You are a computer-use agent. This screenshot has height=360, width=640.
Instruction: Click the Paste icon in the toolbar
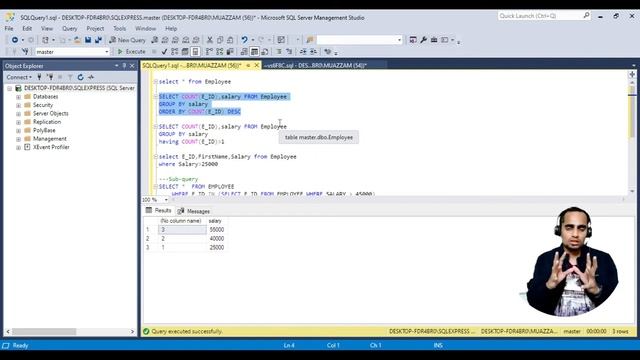[x=230, y=40]
